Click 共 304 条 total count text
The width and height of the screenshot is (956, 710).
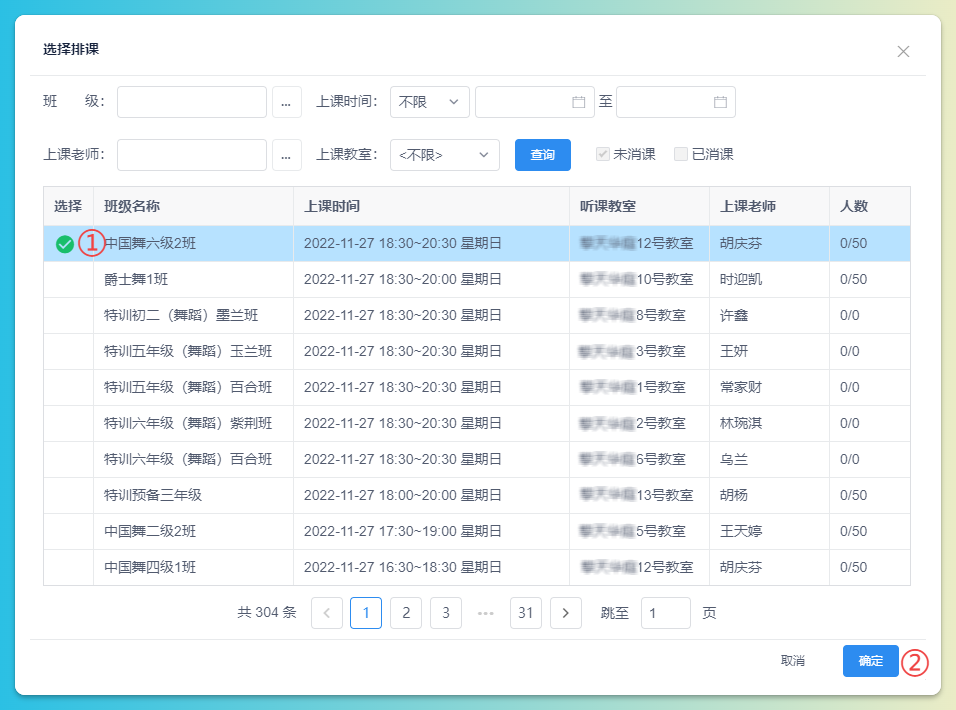tap(267, 612)
